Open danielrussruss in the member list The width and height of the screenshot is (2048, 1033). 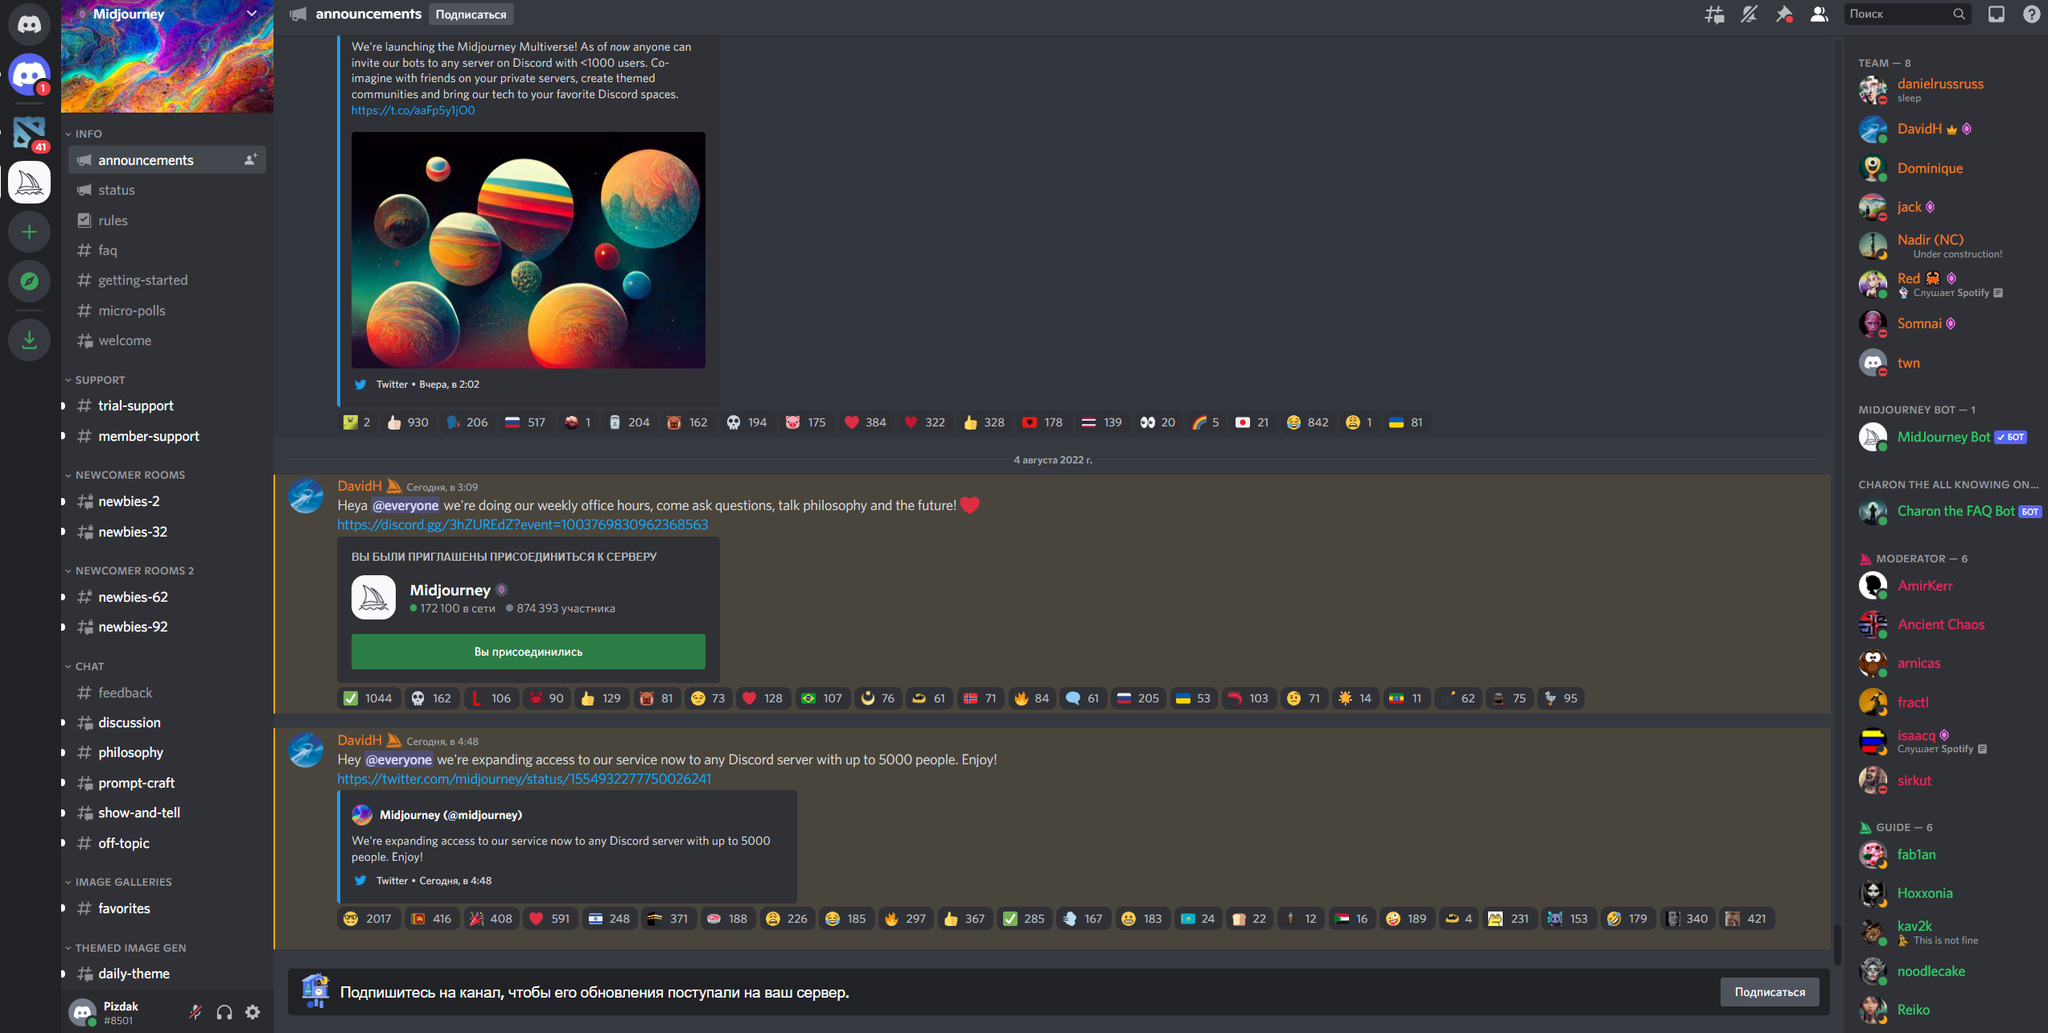[x=1940, y=90]
